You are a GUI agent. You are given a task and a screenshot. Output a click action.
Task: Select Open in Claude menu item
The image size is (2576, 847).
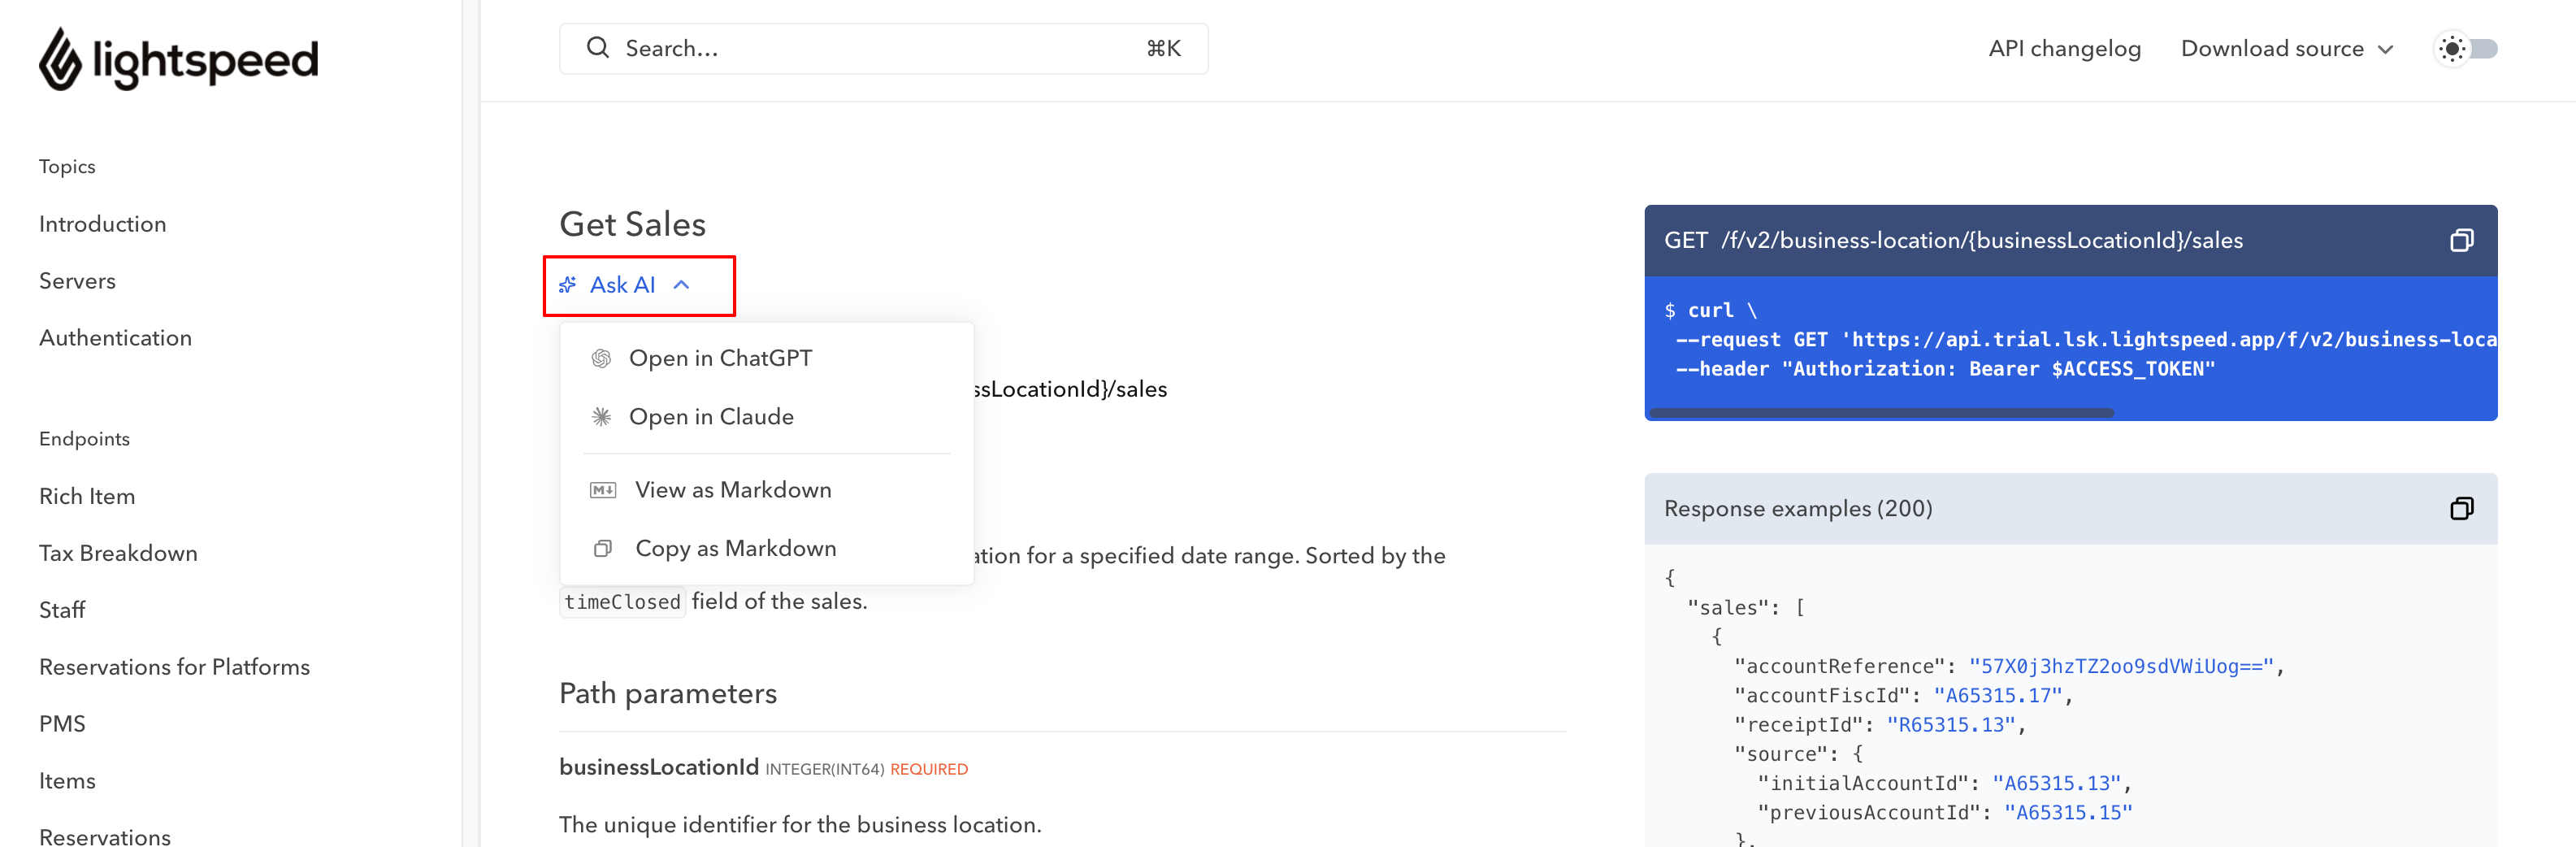[x=711, y=417]
